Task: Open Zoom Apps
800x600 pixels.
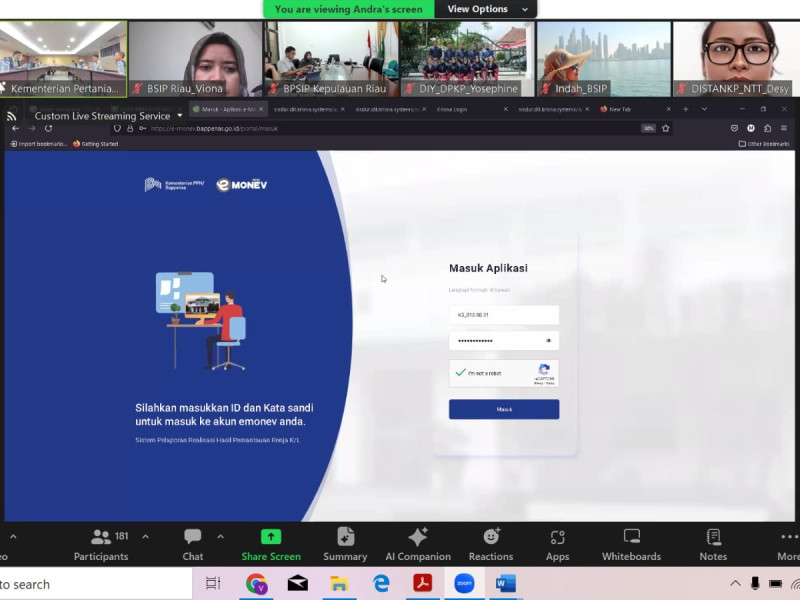Action: coord(557,544)
